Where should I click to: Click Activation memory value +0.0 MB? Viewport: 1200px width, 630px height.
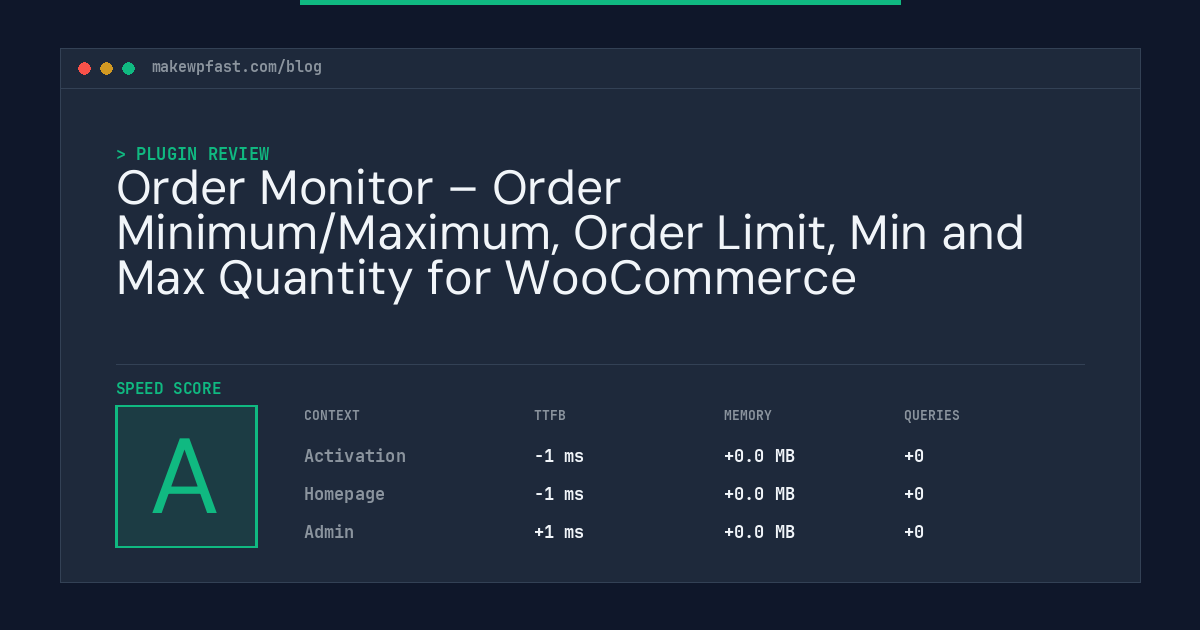pyautogui.click(x=759, y=456)
